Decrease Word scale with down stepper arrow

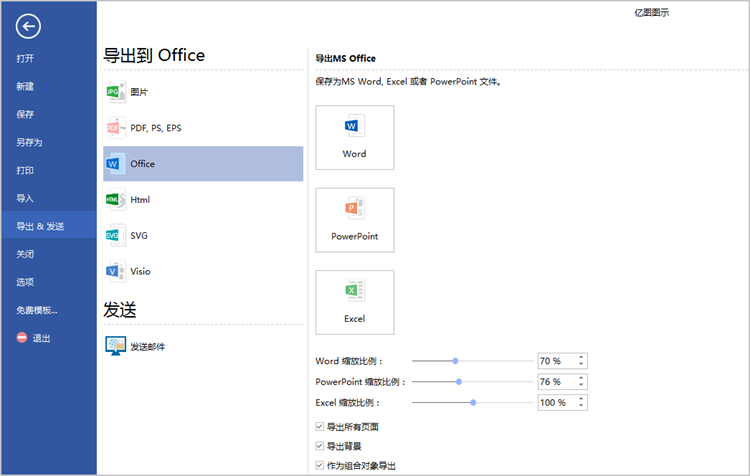(x=581, y=364)
